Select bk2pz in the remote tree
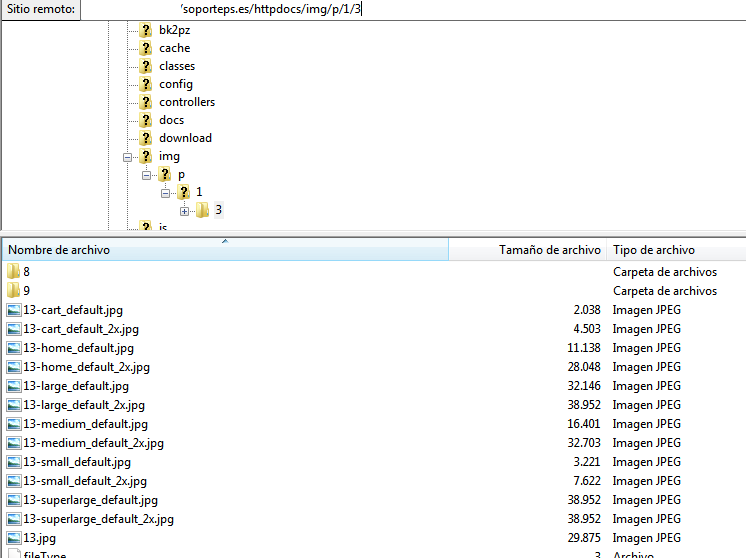746x558 pixels. (x=175, y=30)
